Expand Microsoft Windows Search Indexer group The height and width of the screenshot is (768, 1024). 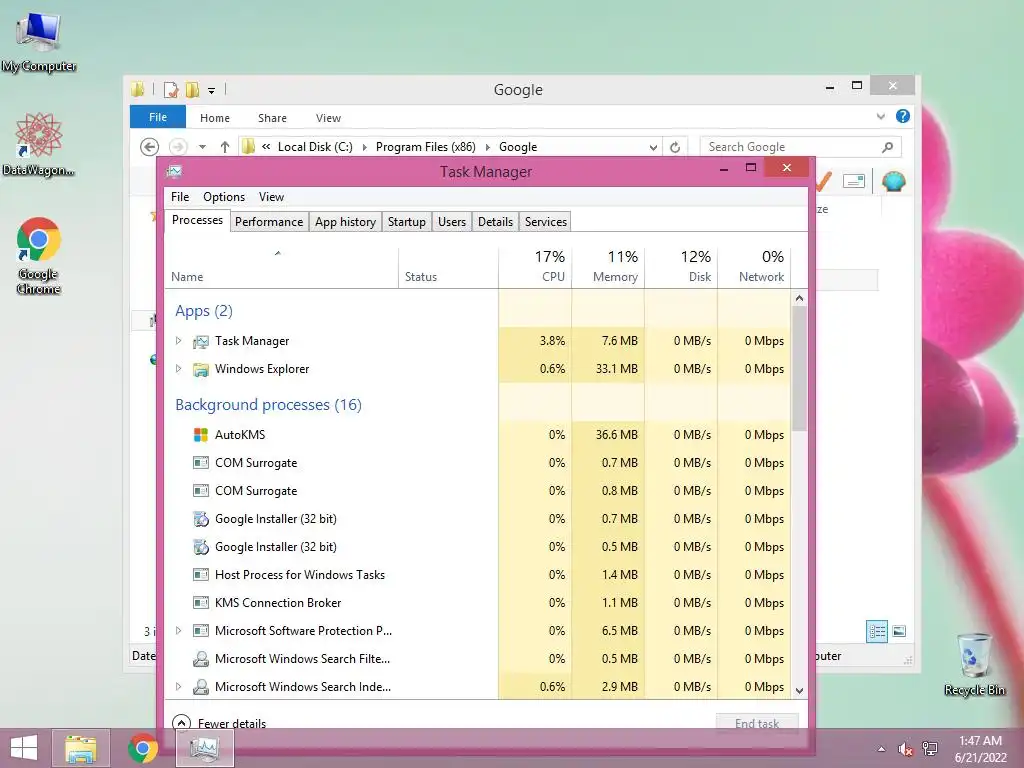(178, 686)
